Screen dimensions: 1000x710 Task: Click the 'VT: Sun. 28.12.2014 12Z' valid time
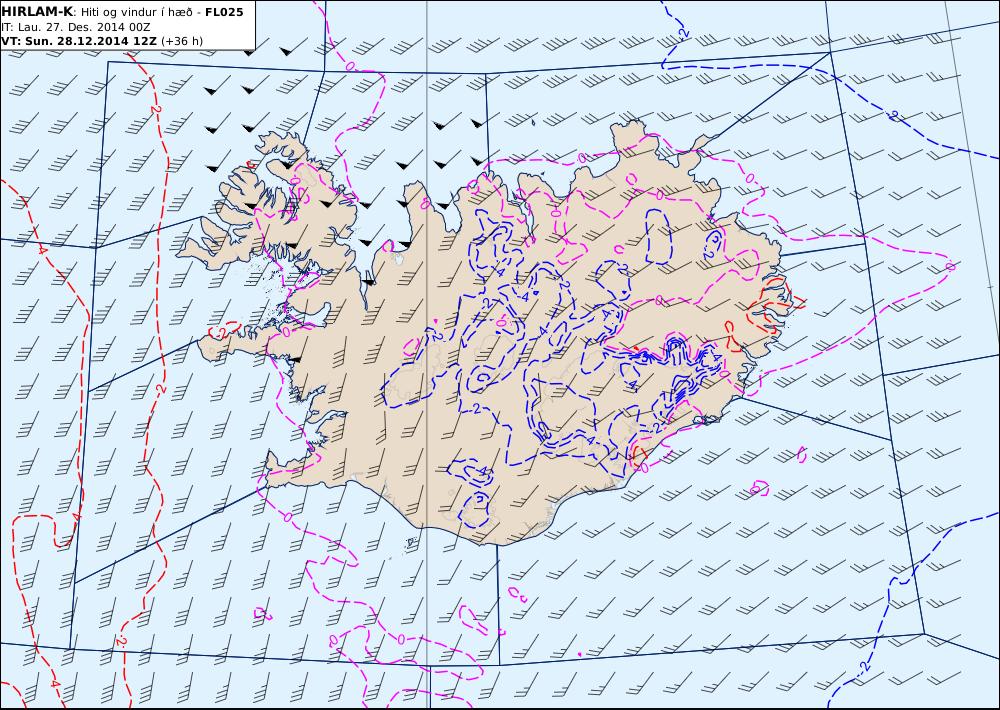(79, 41)
